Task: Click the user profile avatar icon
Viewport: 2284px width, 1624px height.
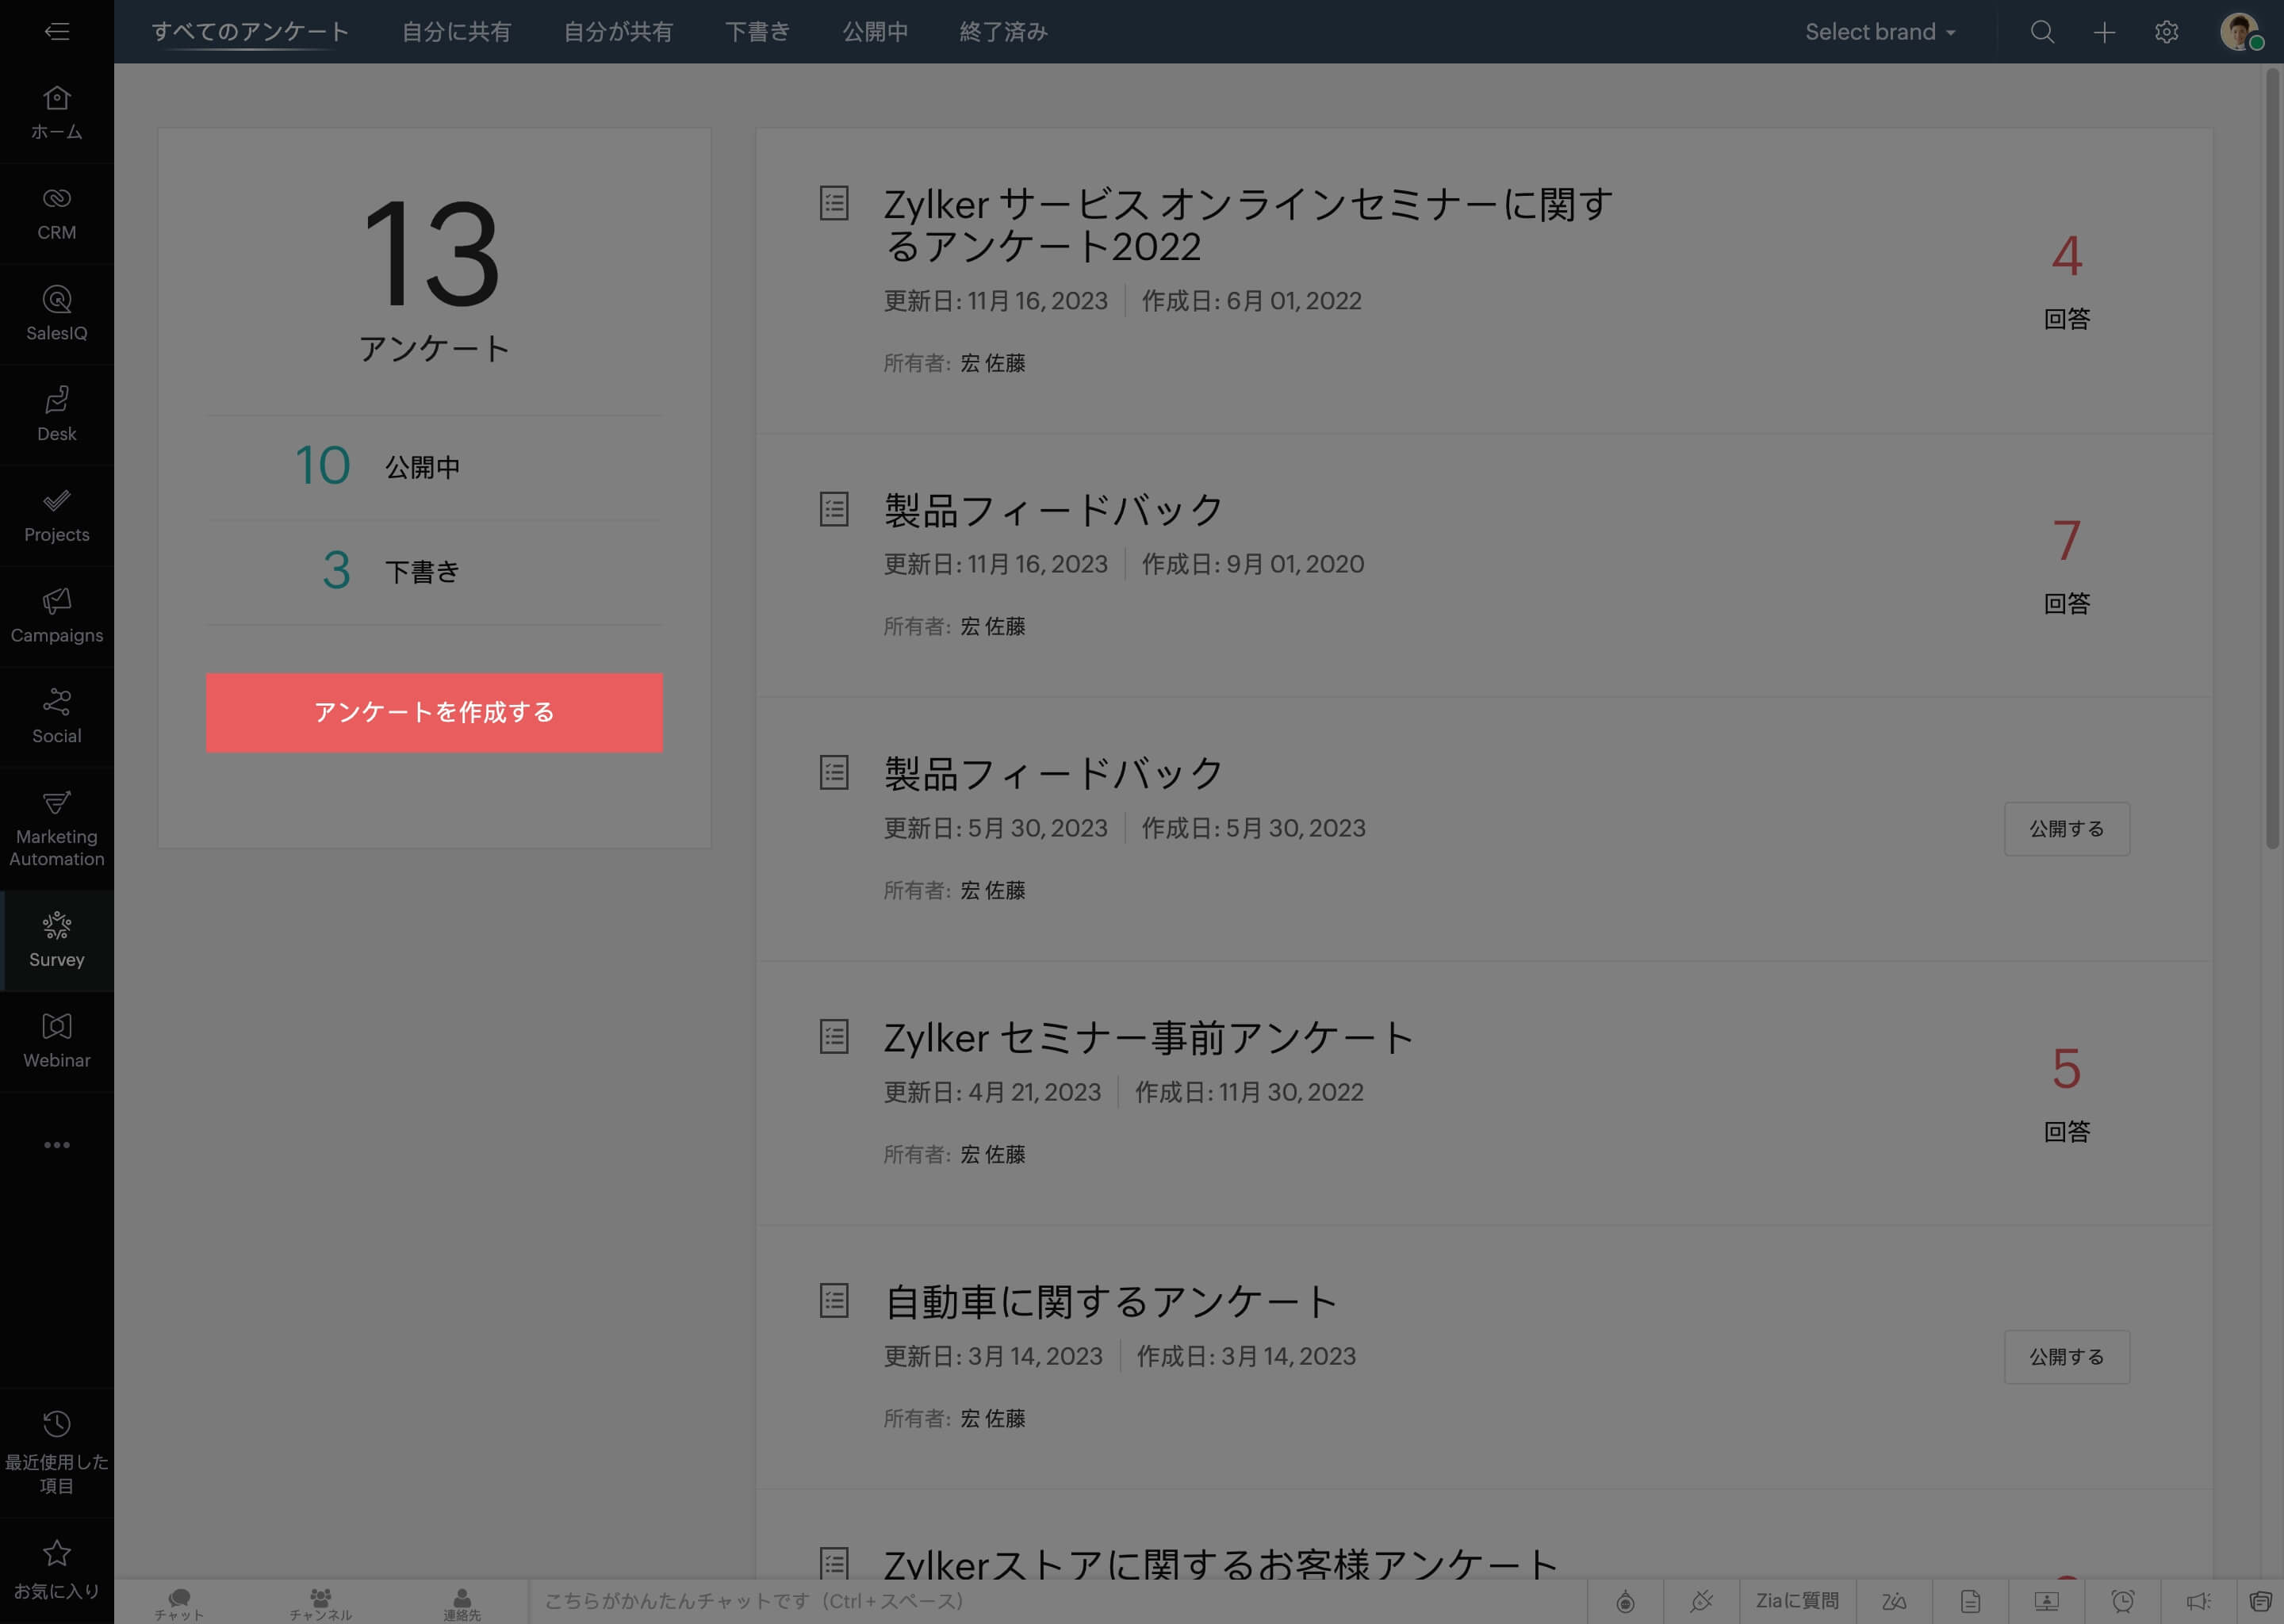Action: [2240, 30]
